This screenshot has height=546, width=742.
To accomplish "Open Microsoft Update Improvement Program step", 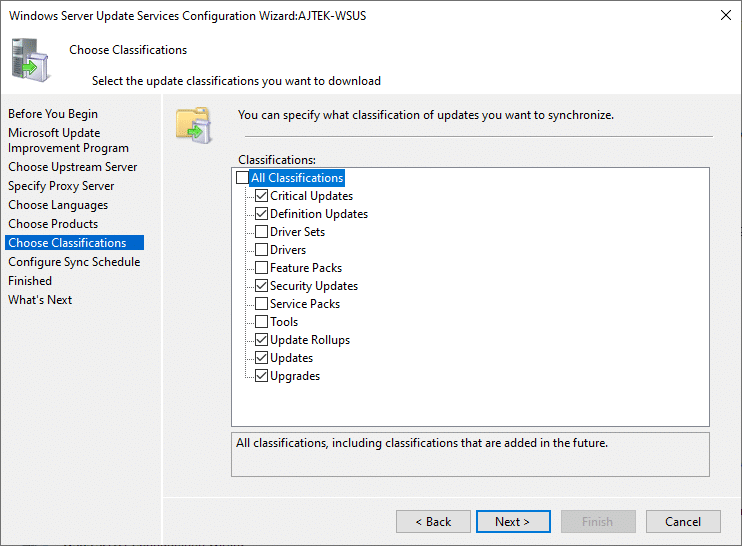I will pyautogui.click(x=68, y=141).
